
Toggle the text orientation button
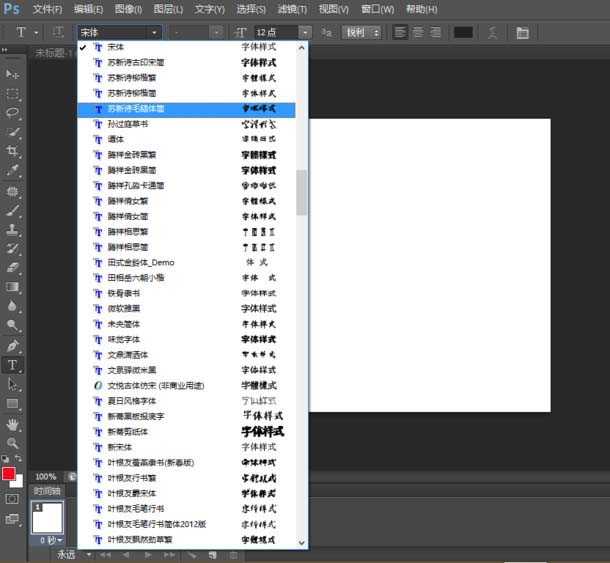tap(58, 33)
